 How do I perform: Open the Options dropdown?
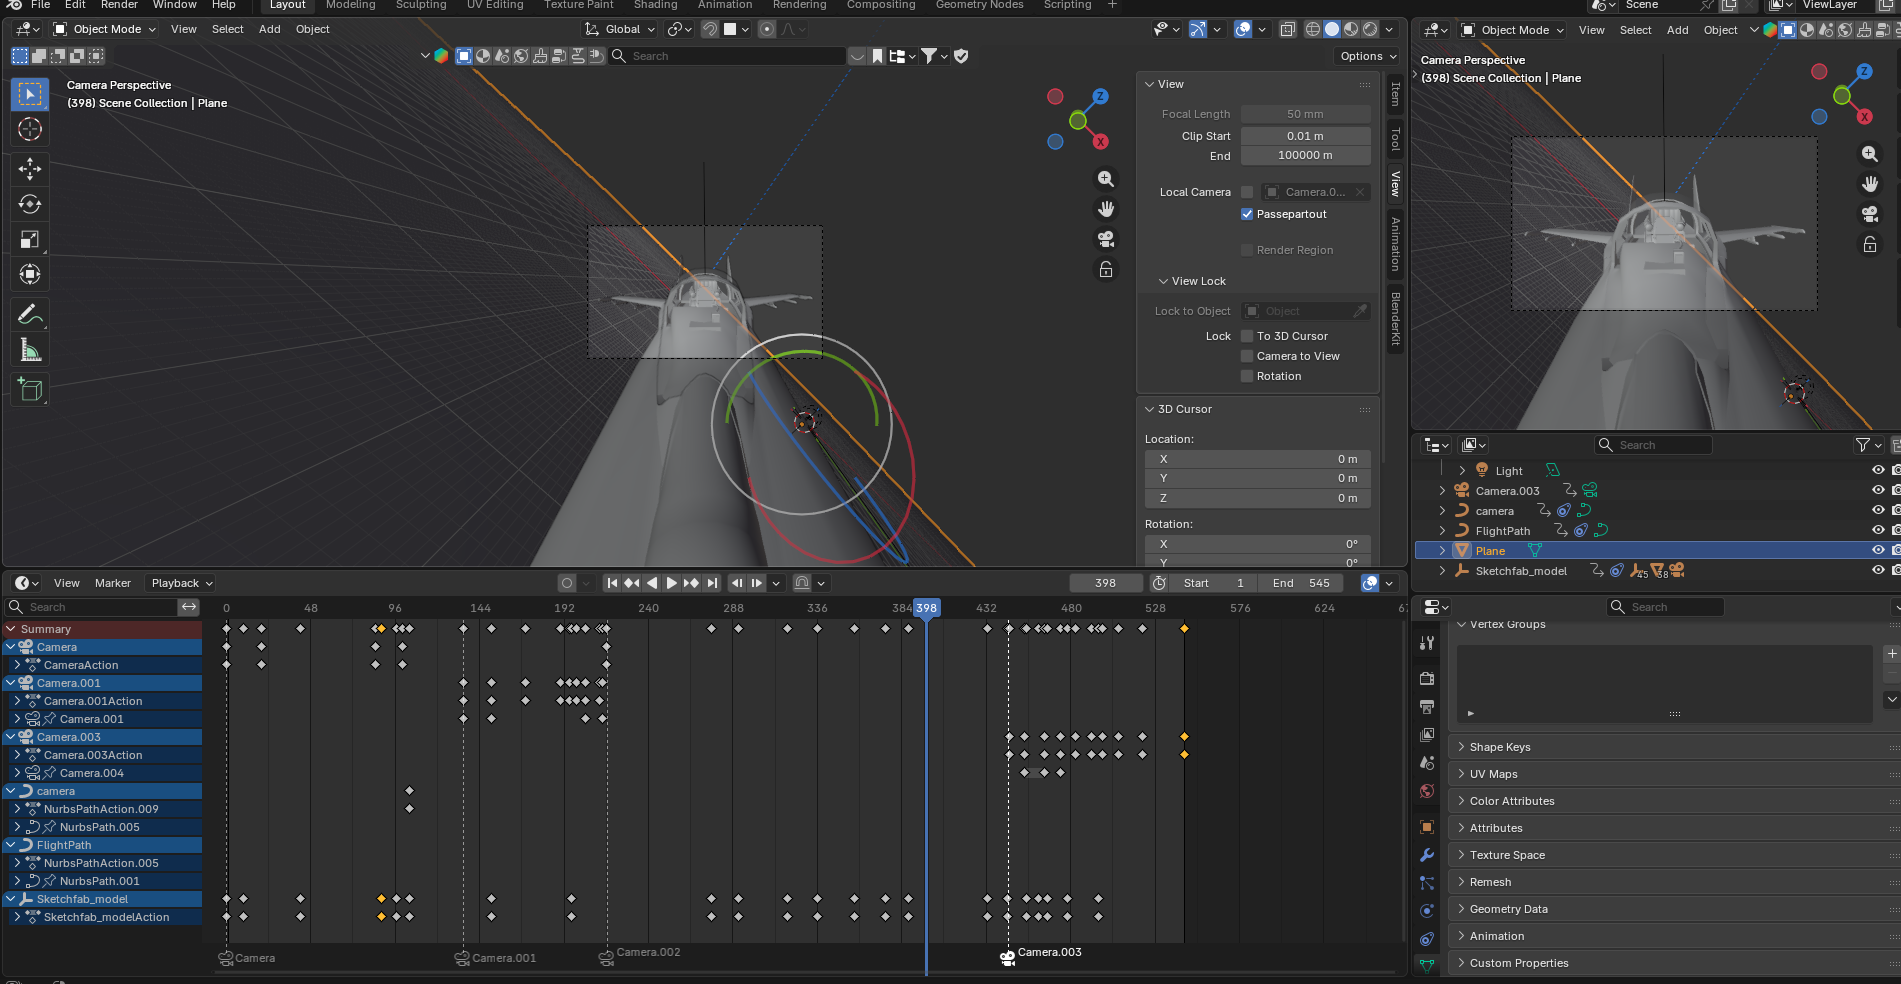1368,56
